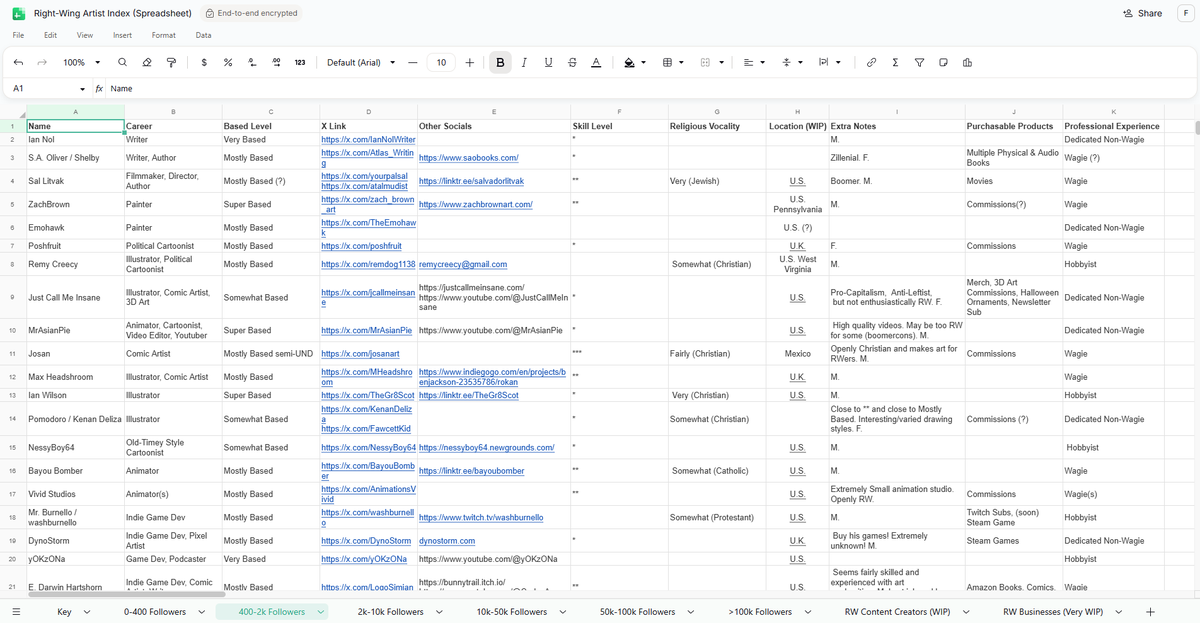
Task: Click the text color A swatch
Action: tap(596, 62)
